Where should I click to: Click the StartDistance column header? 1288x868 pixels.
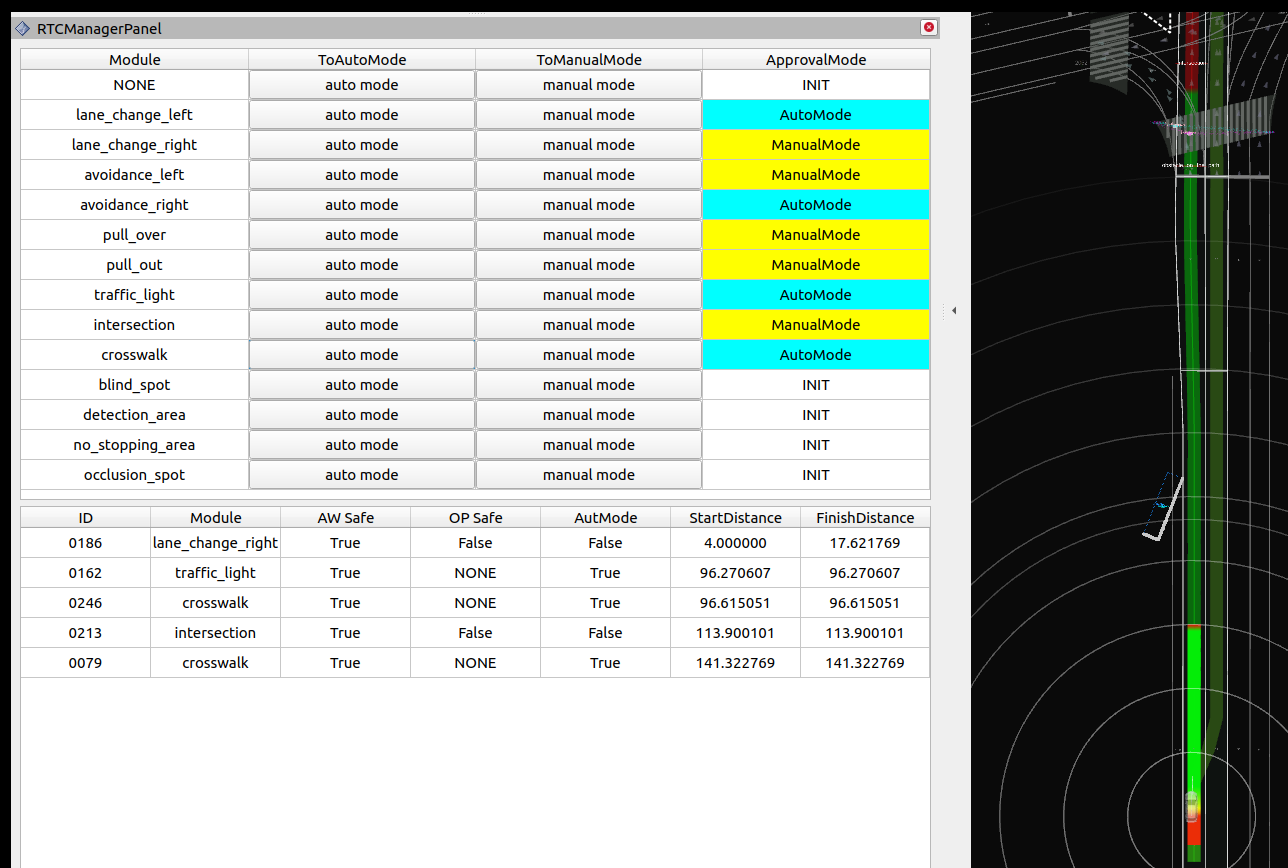[735, 517]
